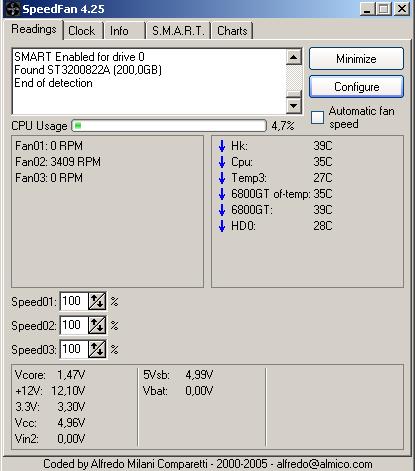Viewport: 415px width, 471px height.
Task: Click the Speed02 spinner arrows
Action: 97,325
